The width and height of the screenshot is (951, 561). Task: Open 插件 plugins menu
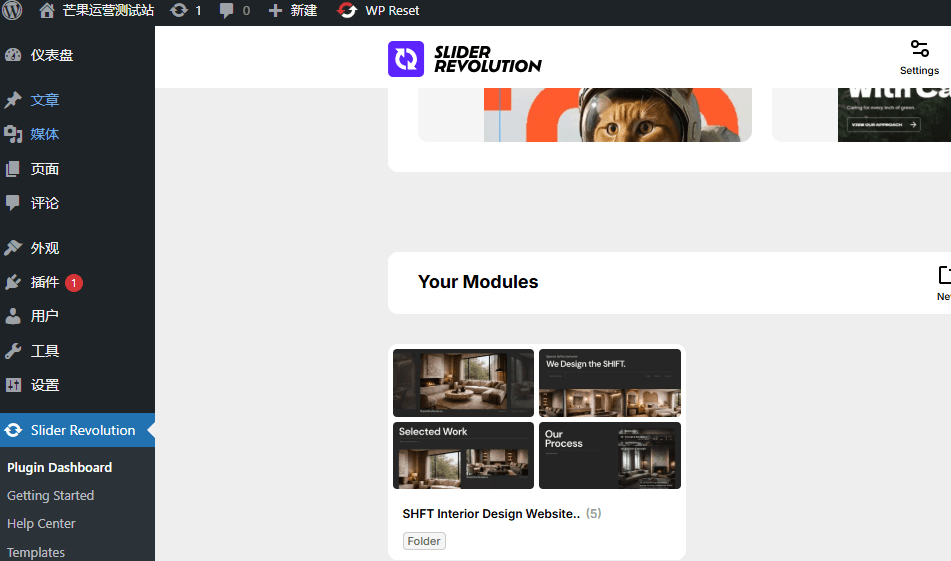click(45, 282)
